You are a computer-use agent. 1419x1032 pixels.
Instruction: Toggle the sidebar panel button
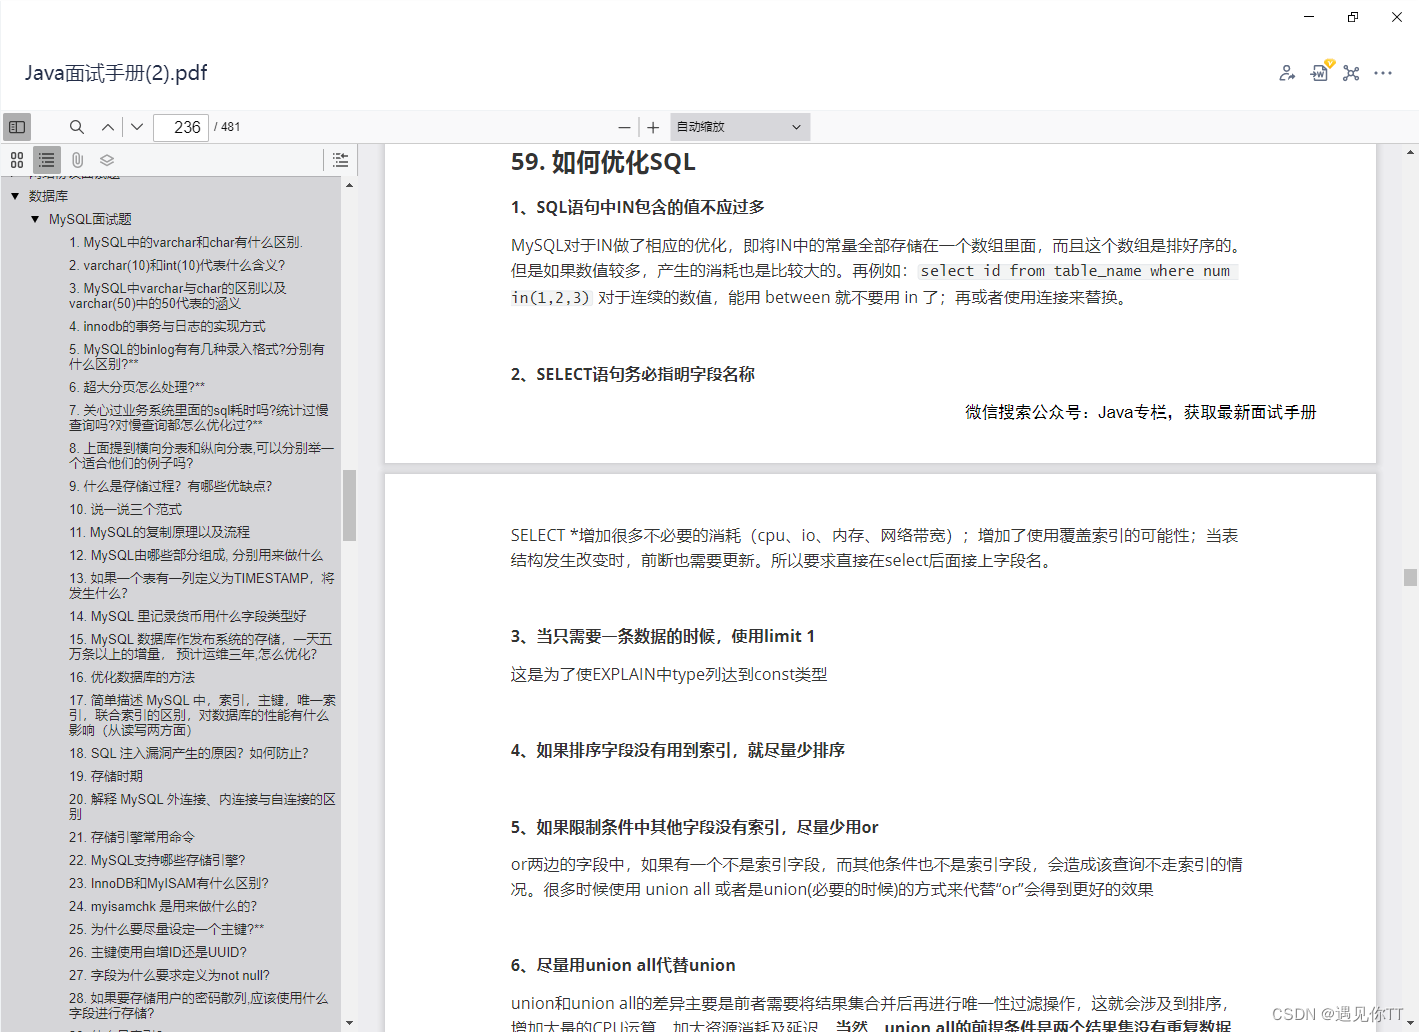pos(17,127)
